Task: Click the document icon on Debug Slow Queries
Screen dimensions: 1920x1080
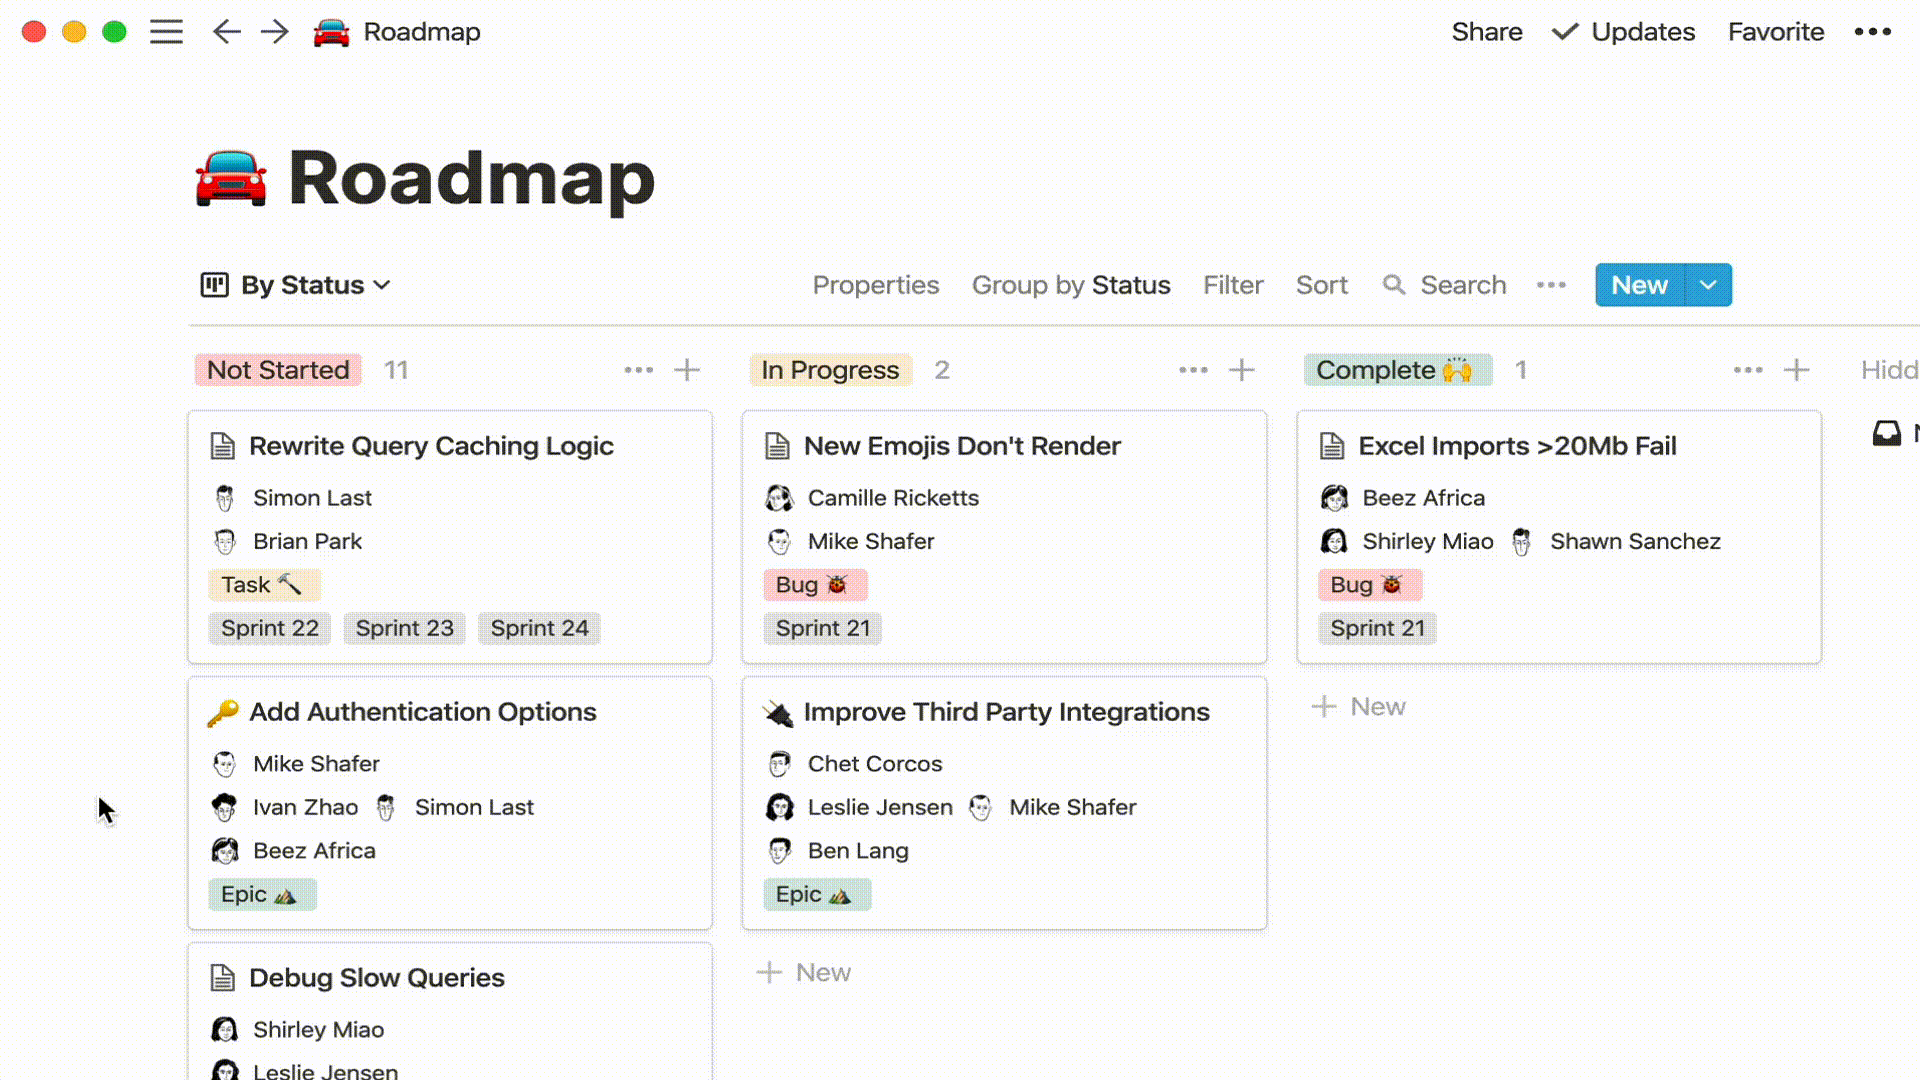Action: pyautogui.click(x=223, y=977)
